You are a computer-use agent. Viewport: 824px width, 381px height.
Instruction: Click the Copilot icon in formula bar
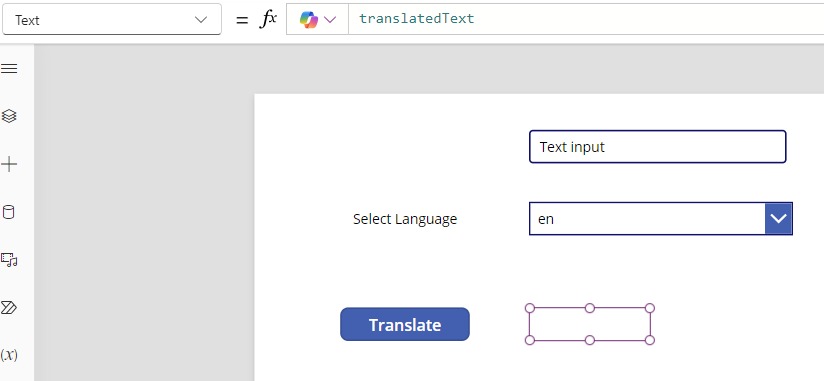coord(308,19)
